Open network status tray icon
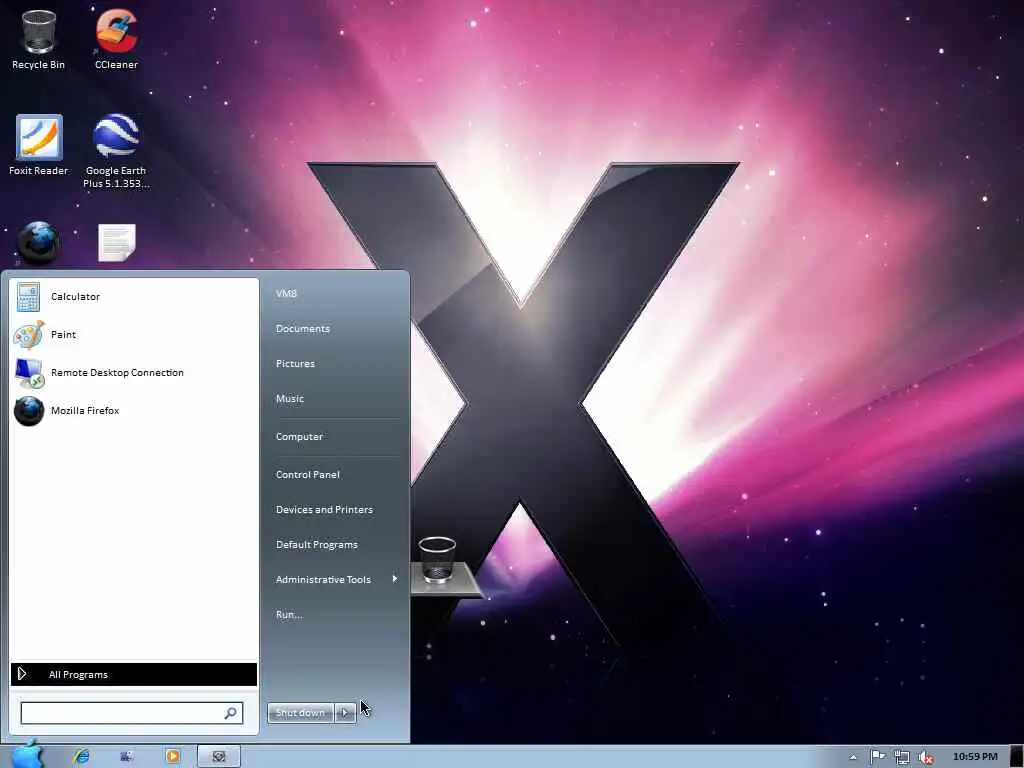The image size is (1024, 768). (x=901, y=757)
